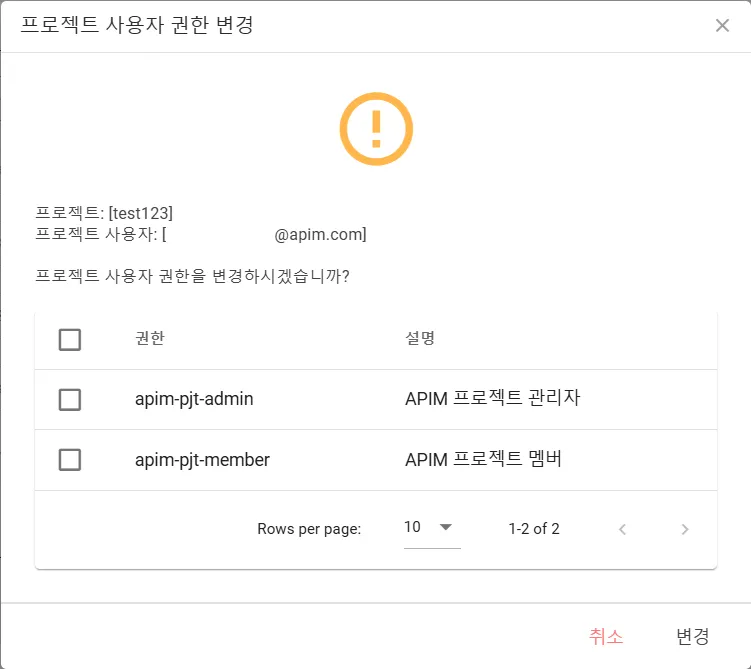This screenshot has height=669, width=751.
Task: Click the 변경 change button
Action: [x=693, y=636]
